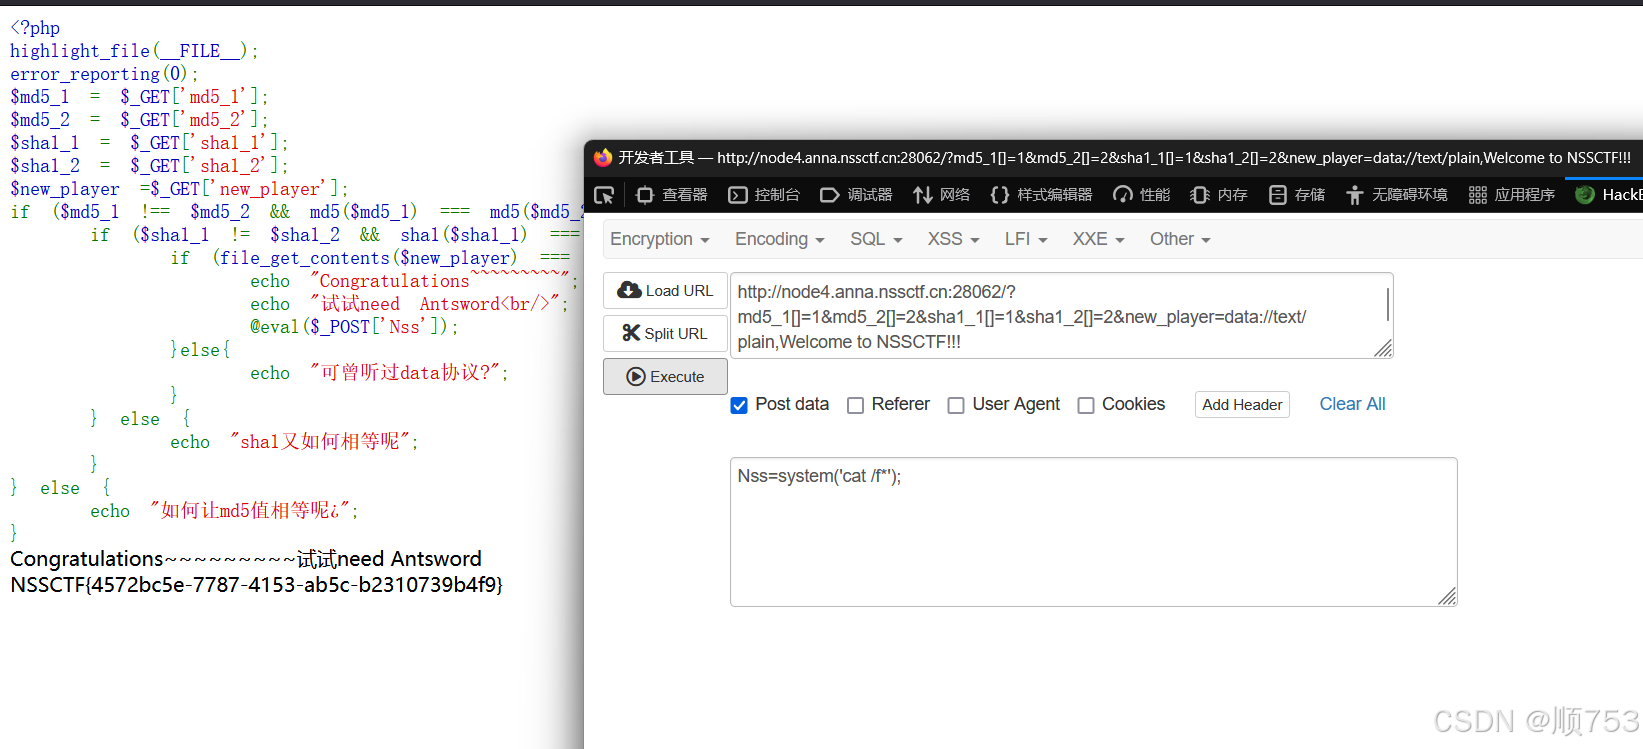The height and width of the screenshot is (749, 1643).
Task: Open the XXE dropdown menu
Action: pyautogui.click(x=1098, y=239)
